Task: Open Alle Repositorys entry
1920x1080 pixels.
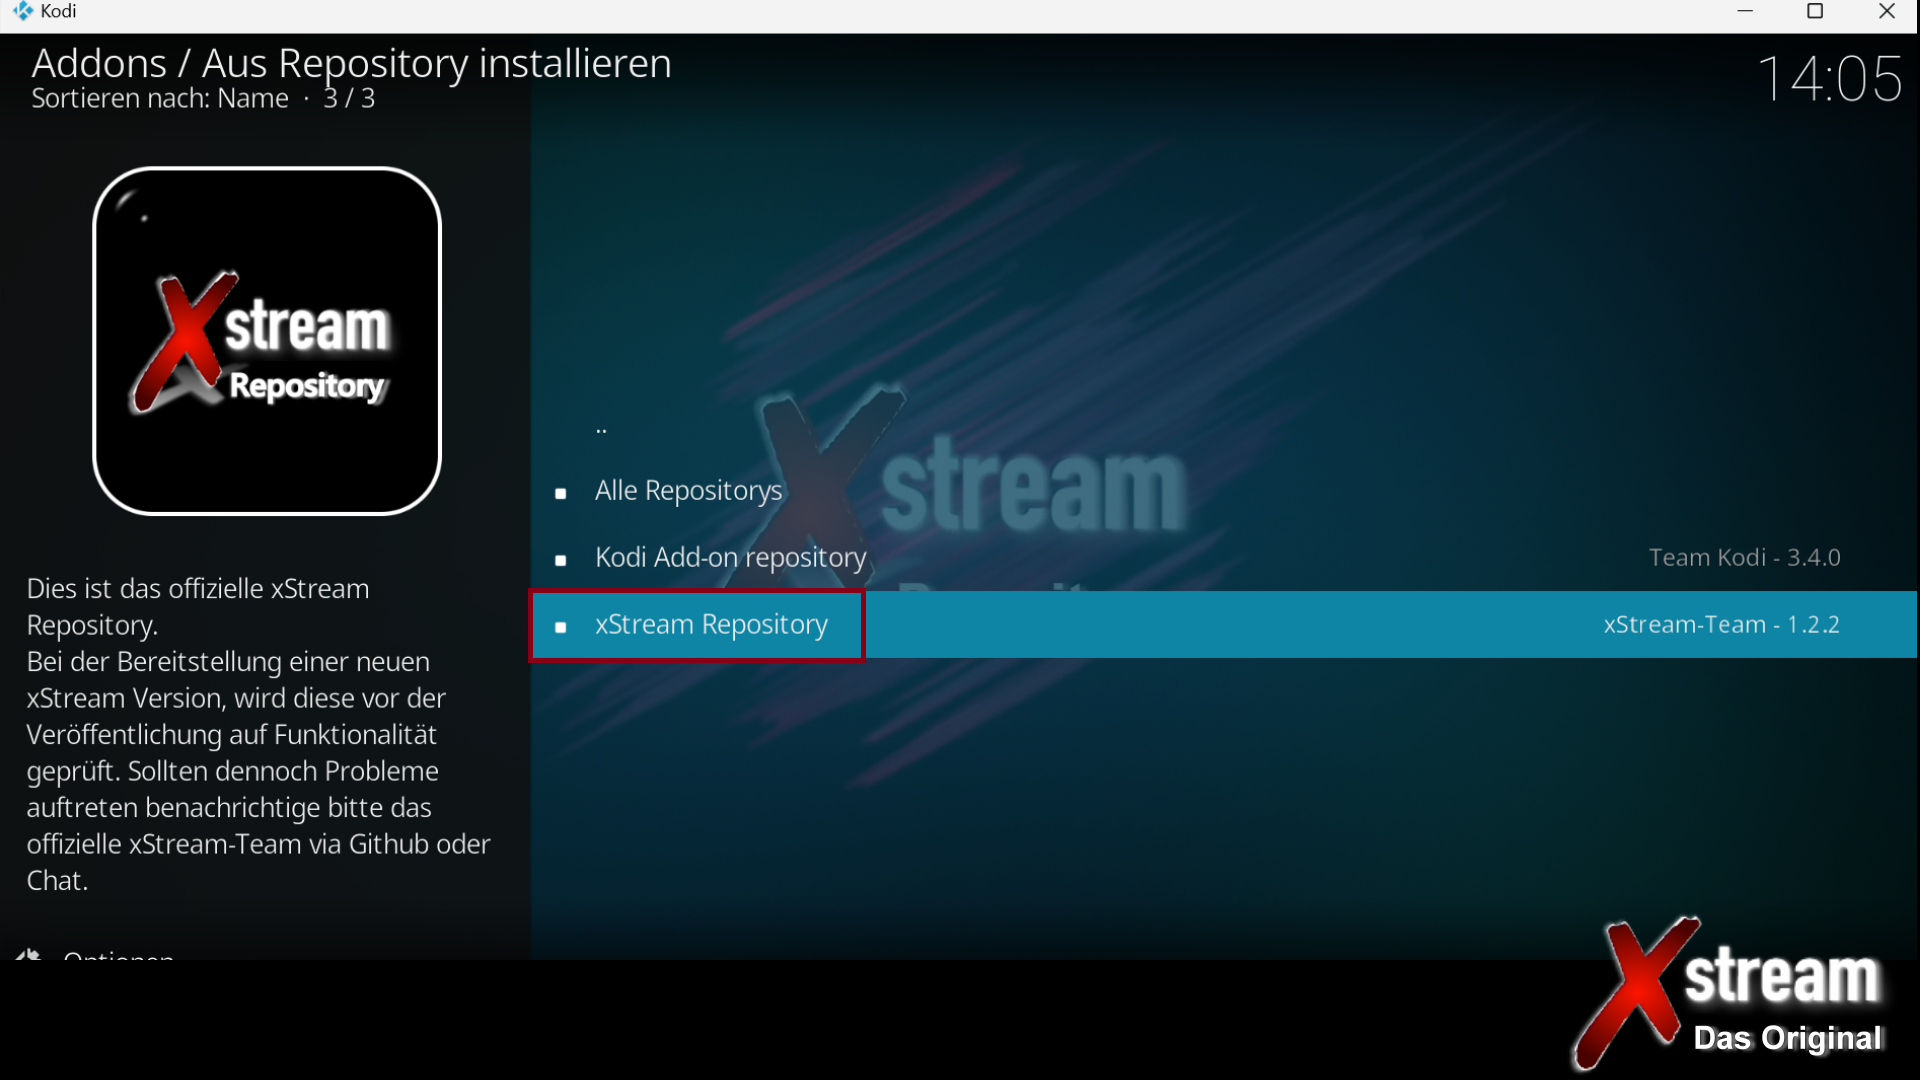Action: 688,491
